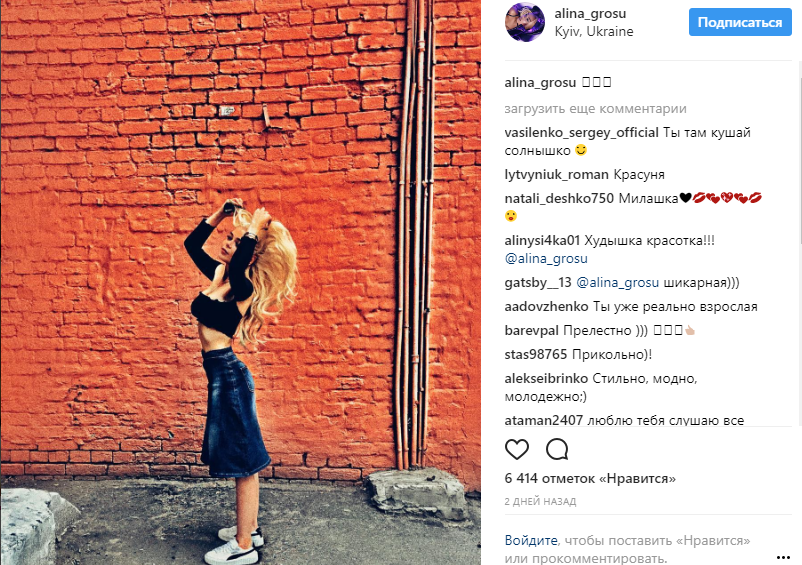Open barevpal commenter profile
This screenshot has height=565, width=802.
tap(531, 331)
